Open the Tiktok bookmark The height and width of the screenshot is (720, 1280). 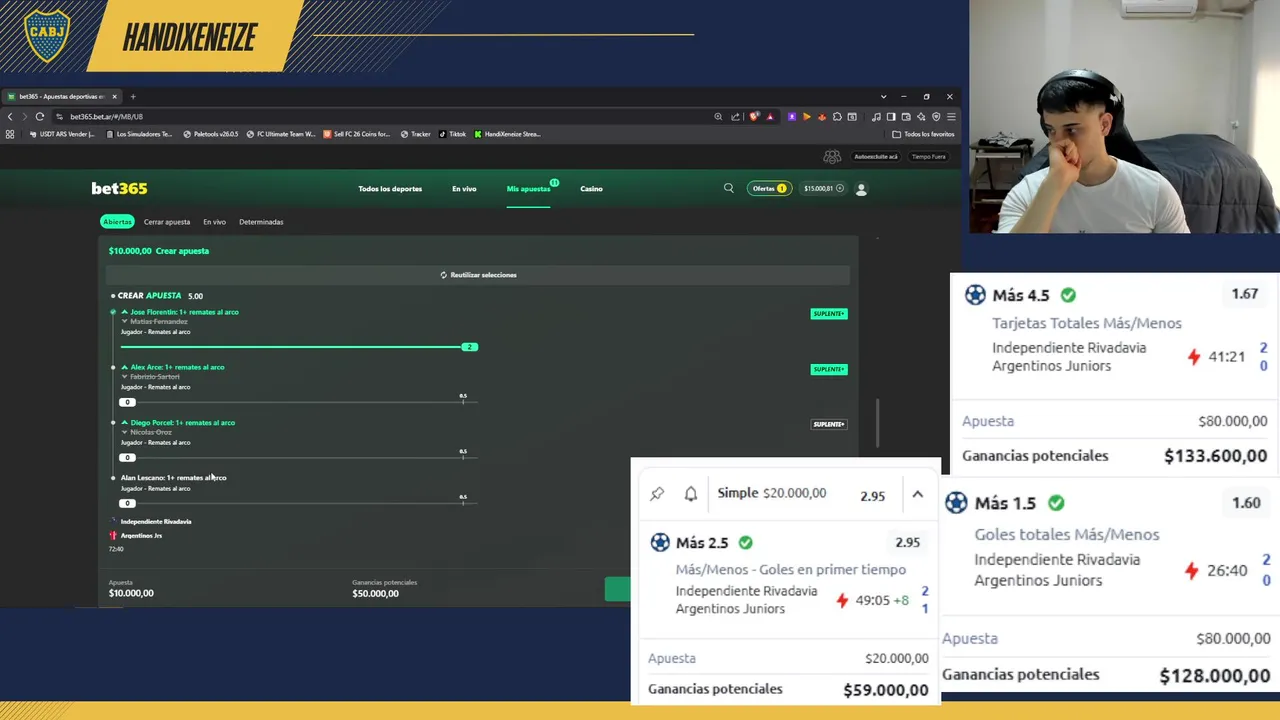point(452,134)
